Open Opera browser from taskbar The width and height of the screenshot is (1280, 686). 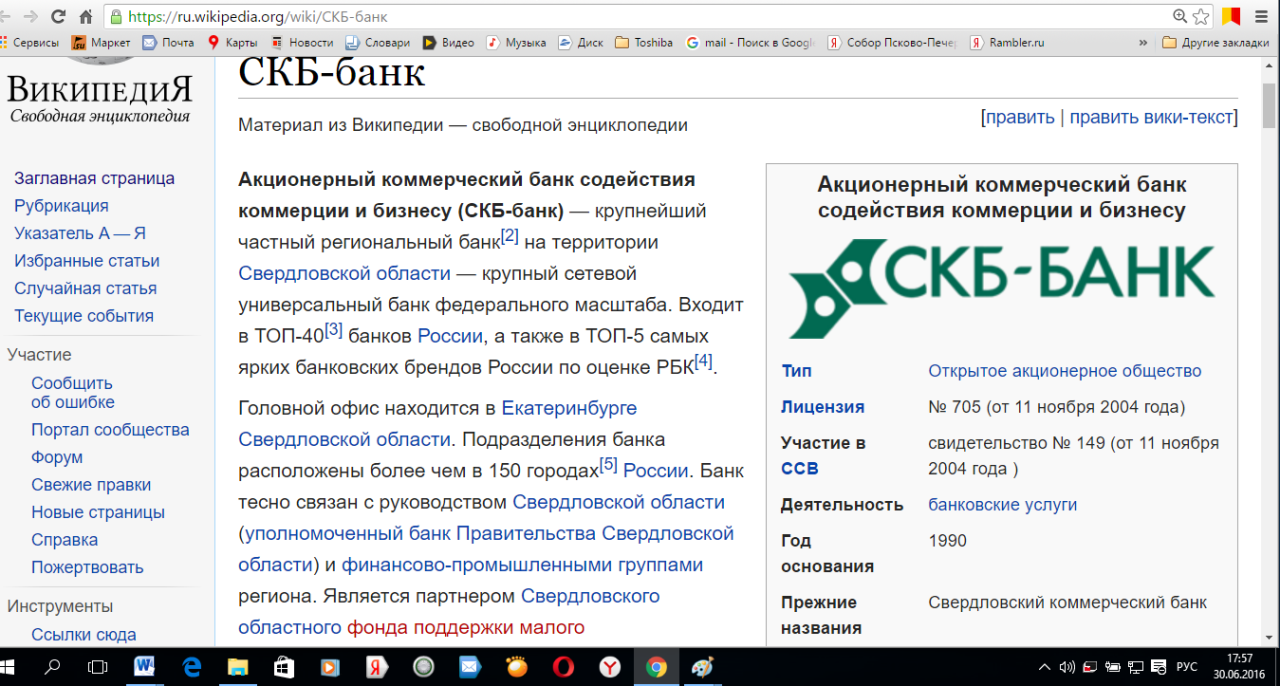[563, 666]
